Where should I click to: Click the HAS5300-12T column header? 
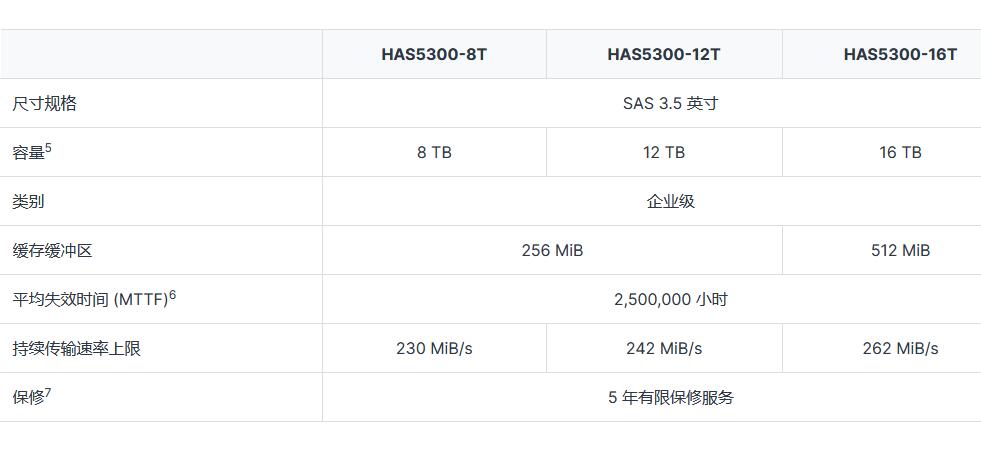coord(663,54)
